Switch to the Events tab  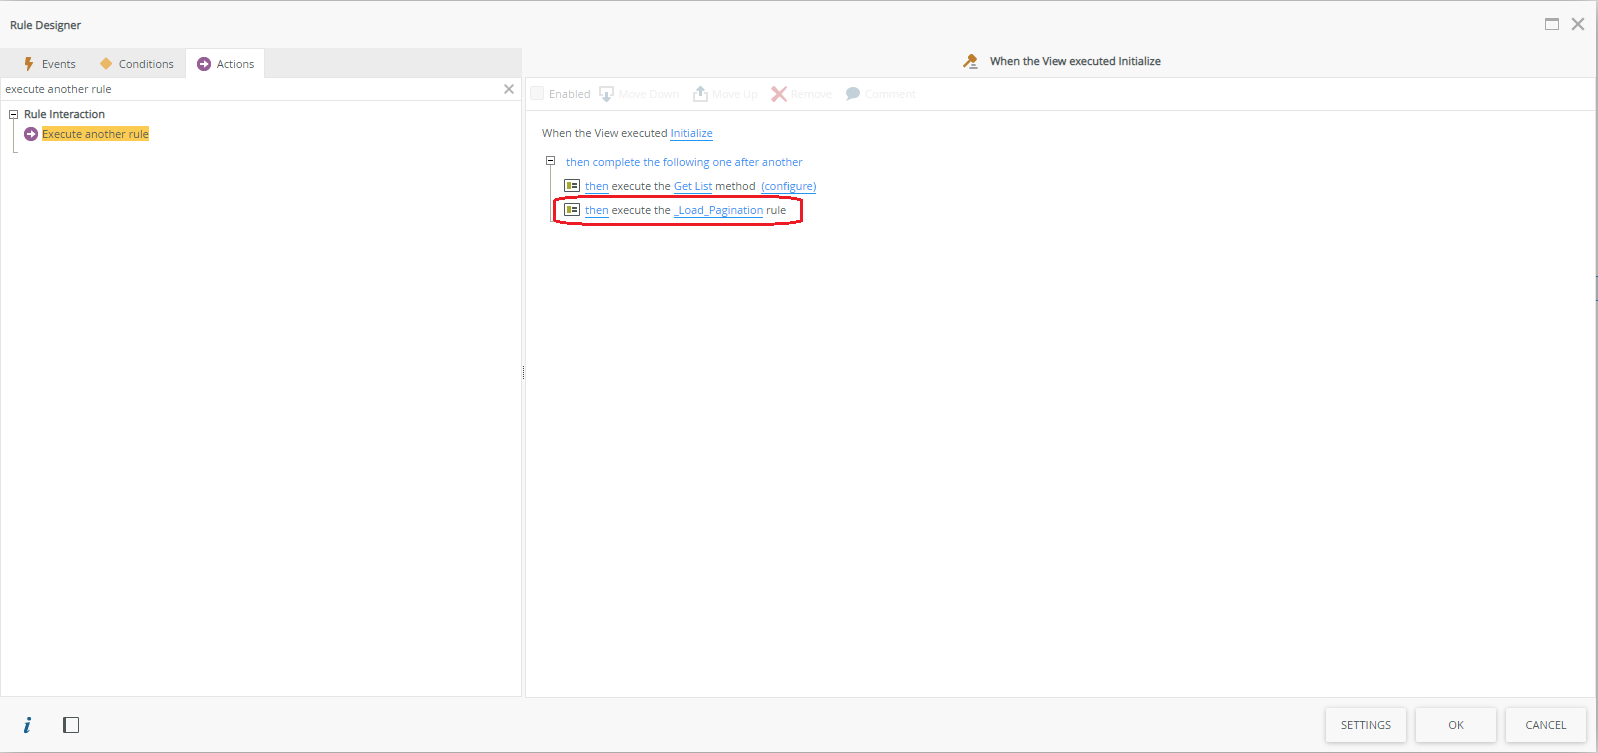click(x=50, y=64)
